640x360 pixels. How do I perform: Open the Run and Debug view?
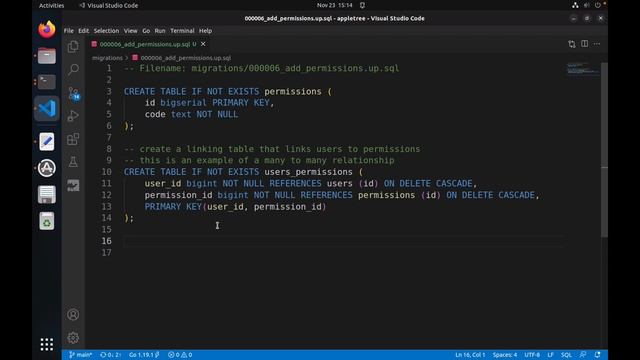click(73, 116)
